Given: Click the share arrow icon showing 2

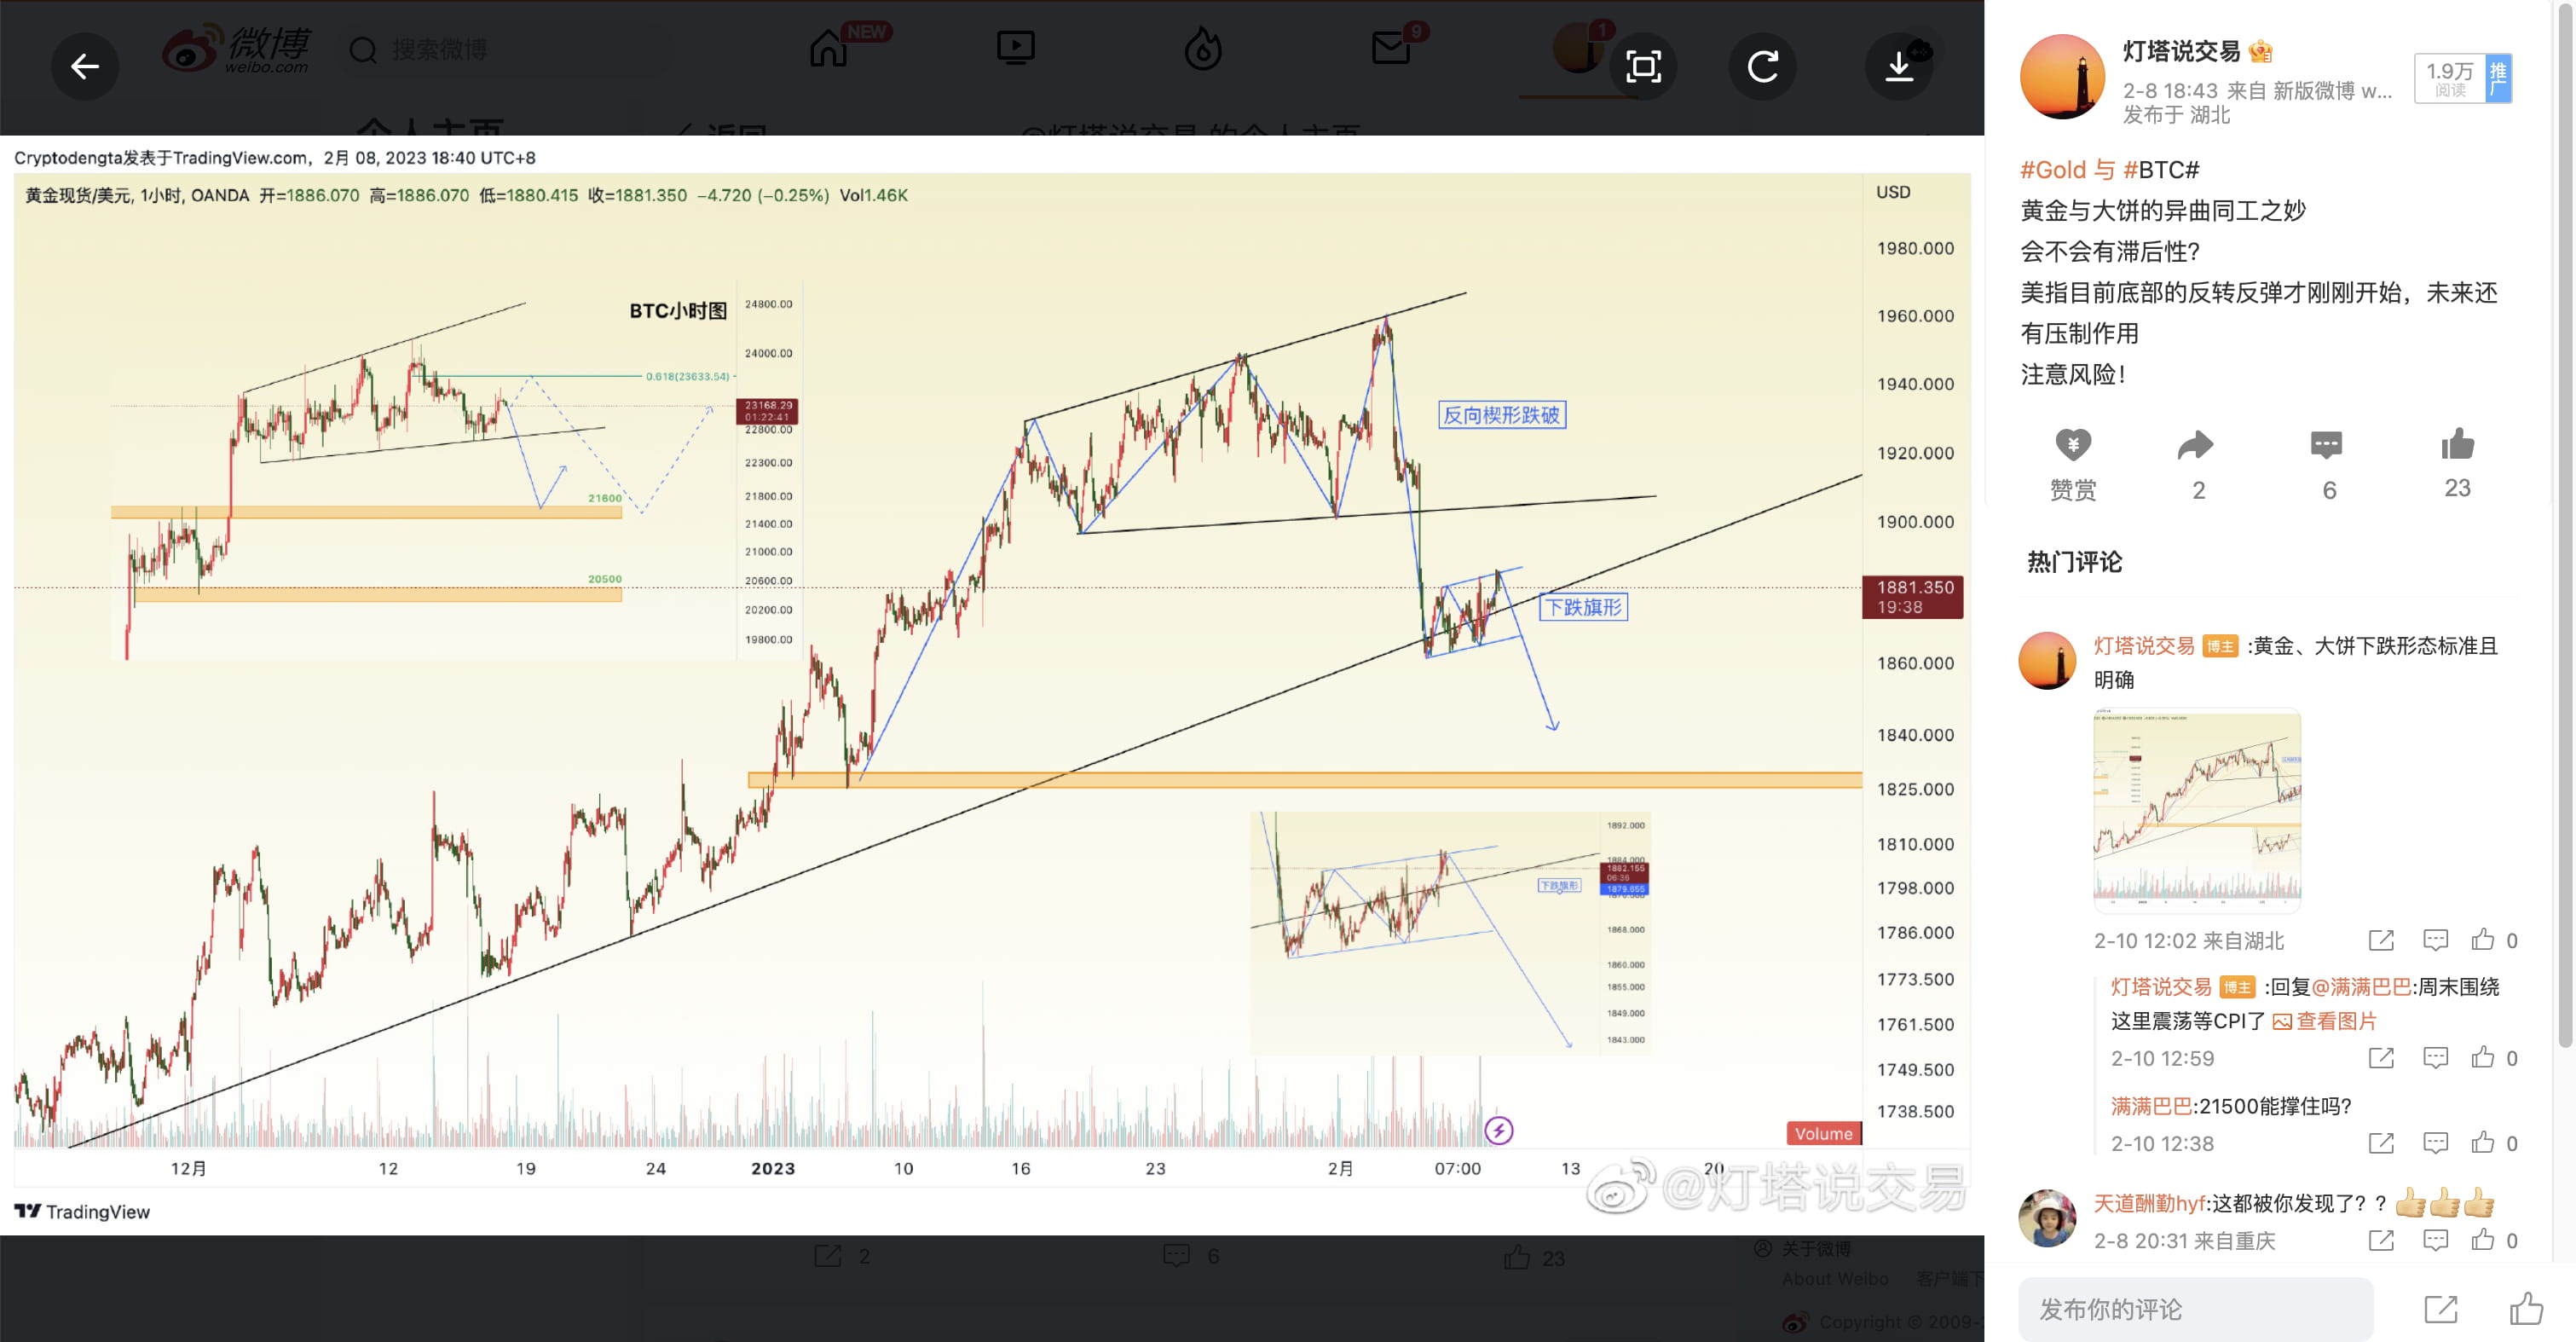Looking at the screenshot, I should click(2196, 447).
